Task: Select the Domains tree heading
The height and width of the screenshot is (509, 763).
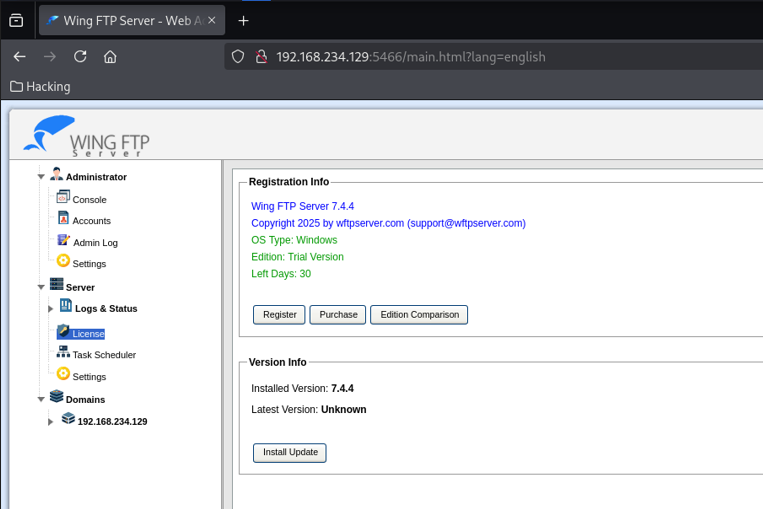Action: point(85,400)
